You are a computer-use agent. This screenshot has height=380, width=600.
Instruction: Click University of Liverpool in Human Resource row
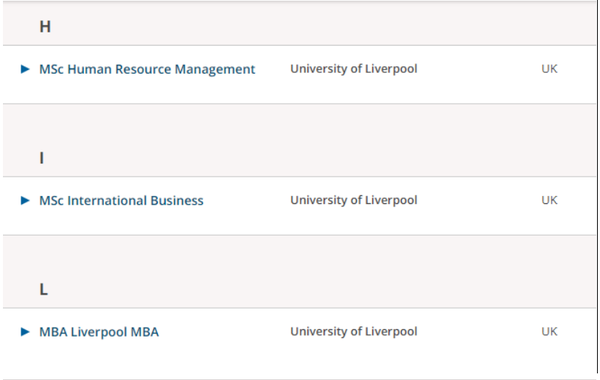coord(354,69)
